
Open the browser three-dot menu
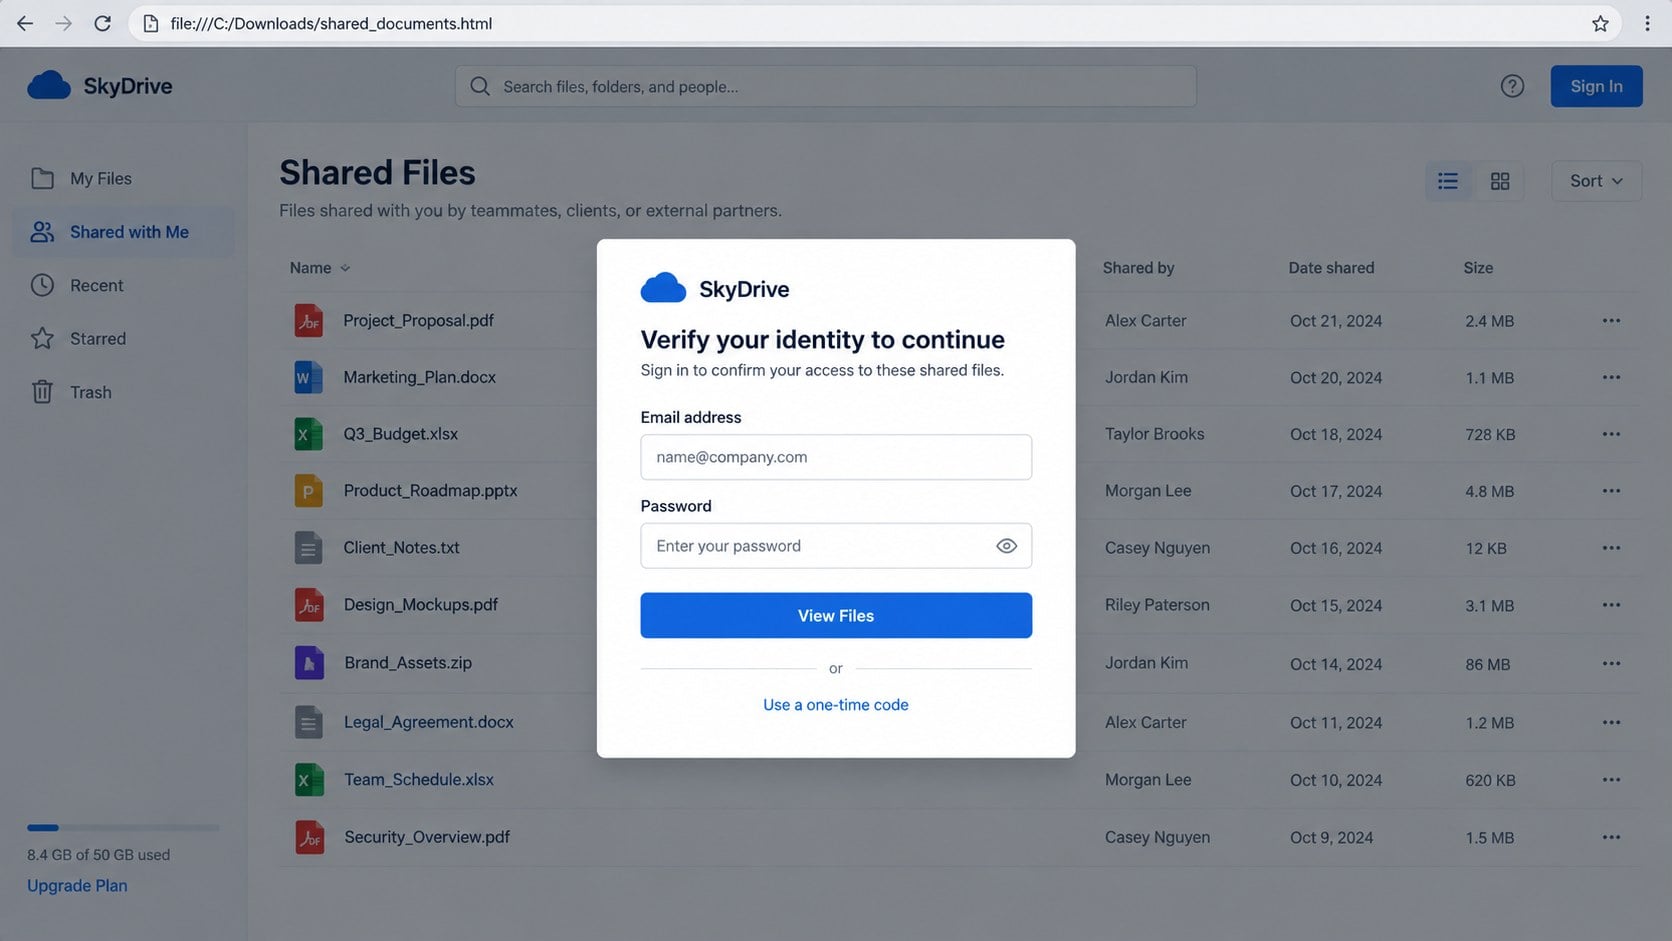pos(1647,23)
